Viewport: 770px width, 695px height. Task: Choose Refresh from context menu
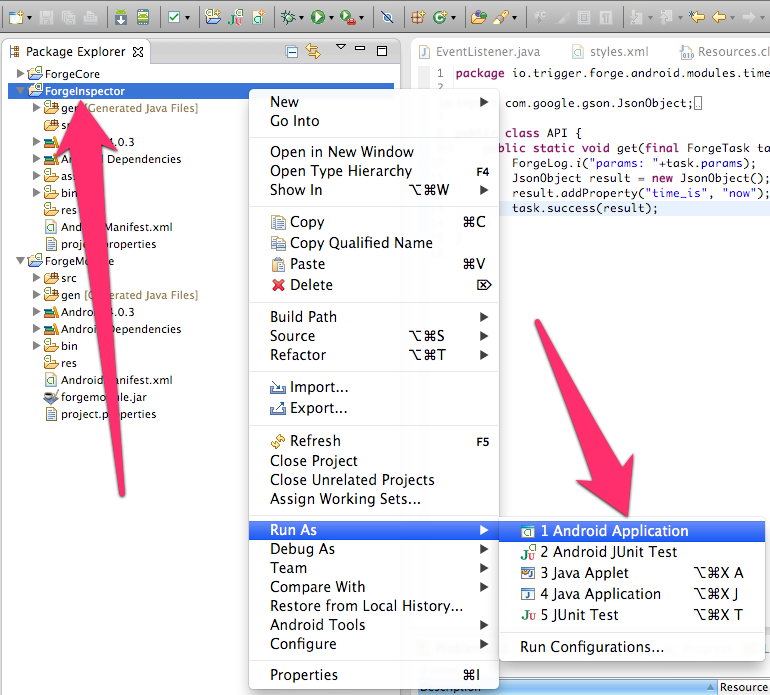pyautogui.click(x=374, y=441)
